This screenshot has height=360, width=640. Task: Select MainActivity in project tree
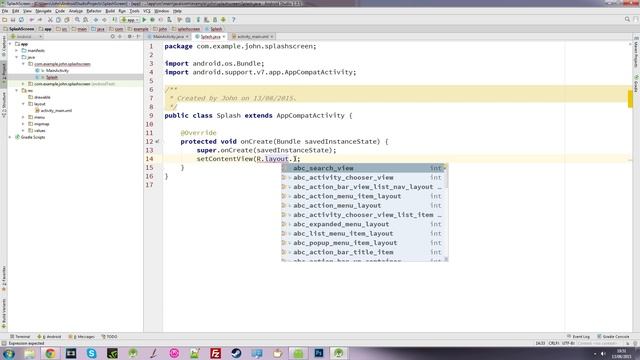tap(57, 71)
